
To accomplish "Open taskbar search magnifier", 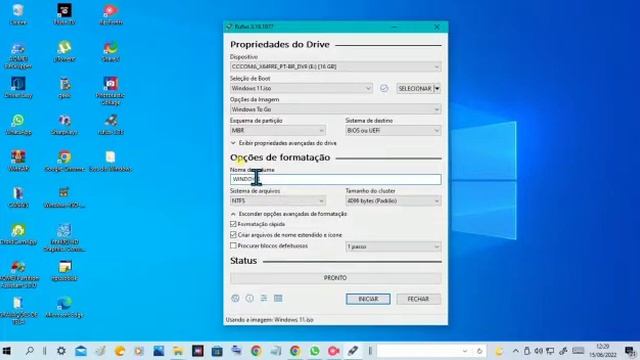I will pyautogui.click(x=29, y=351).
